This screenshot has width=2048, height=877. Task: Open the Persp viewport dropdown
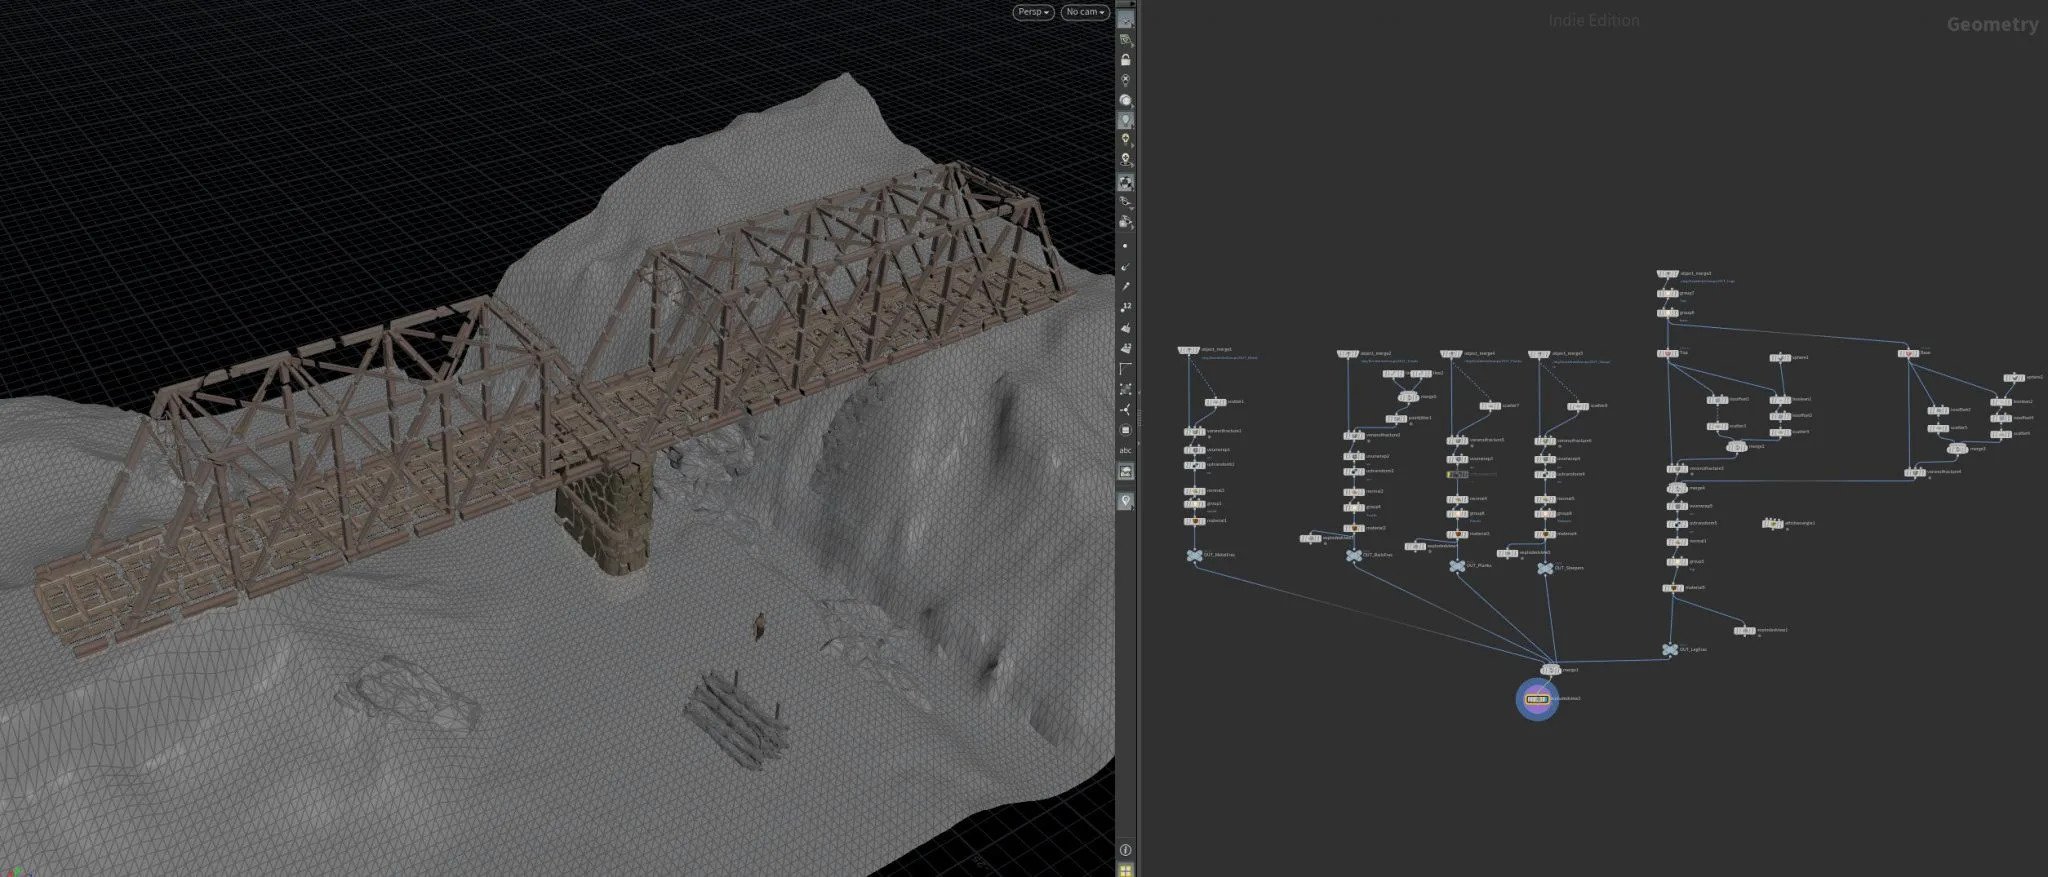[x=1033, y=12]
